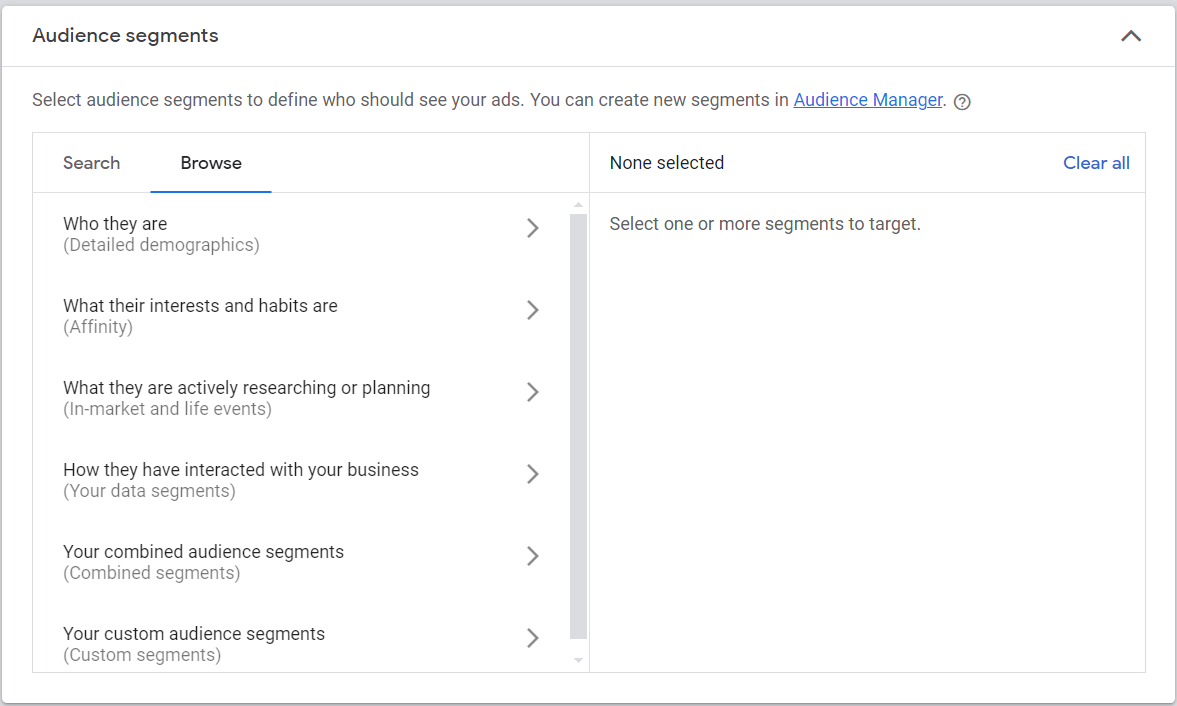Click the arrow next to Affinity segments
The height and width of the screenshot is (706, 1177).
533,310
